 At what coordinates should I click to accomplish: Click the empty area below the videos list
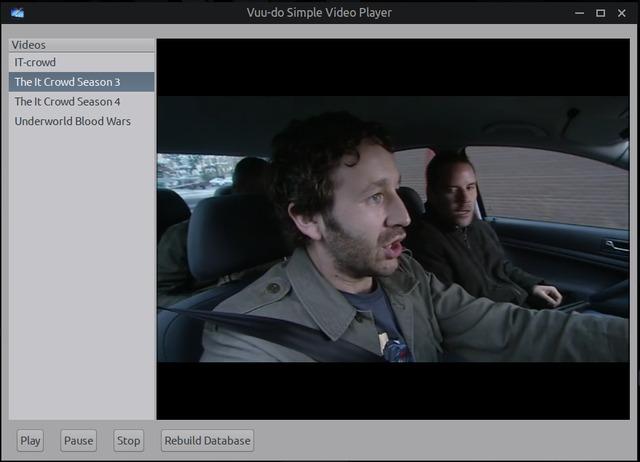pos(82,280)
